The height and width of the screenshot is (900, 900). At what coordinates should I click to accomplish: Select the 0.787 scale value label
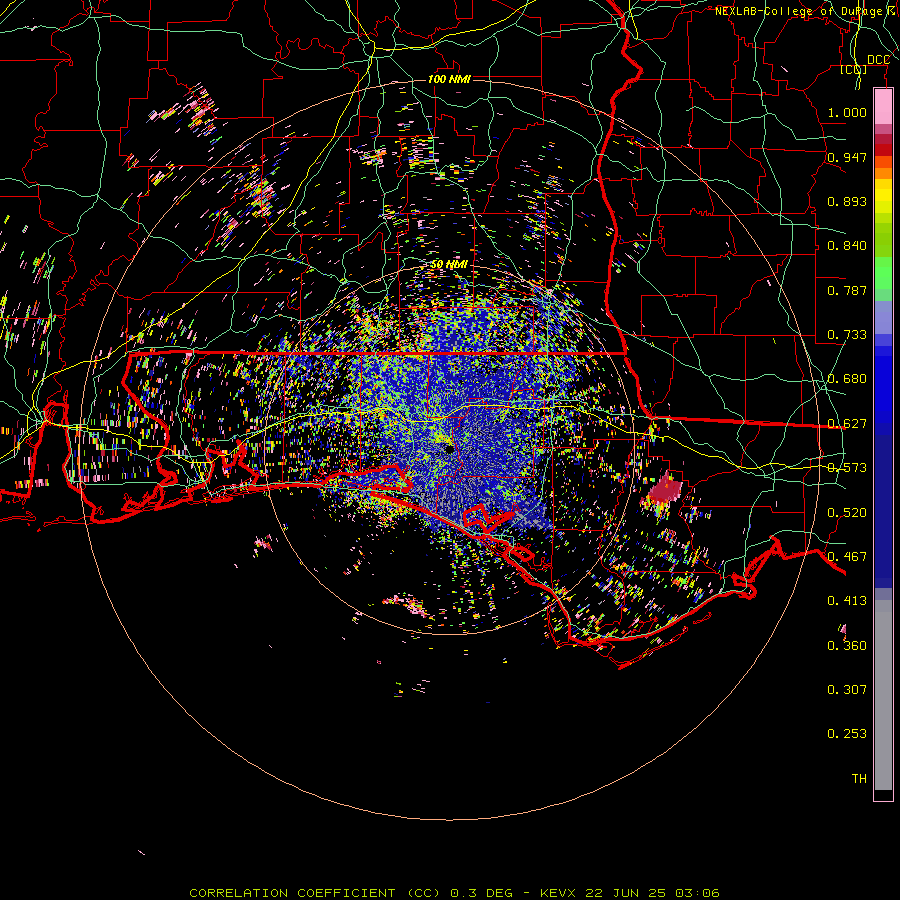pyautogui.click(x=847, y=290)
